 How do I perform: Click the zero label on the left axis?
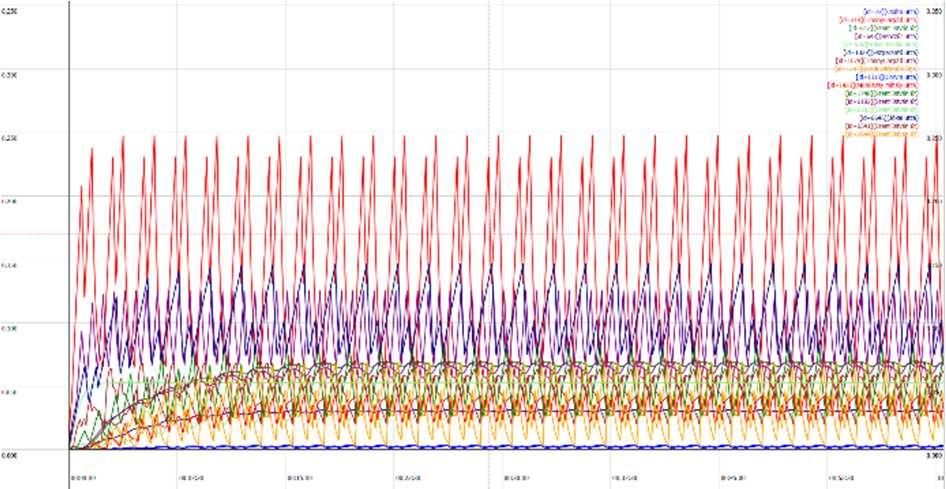(x=9, y=456)
